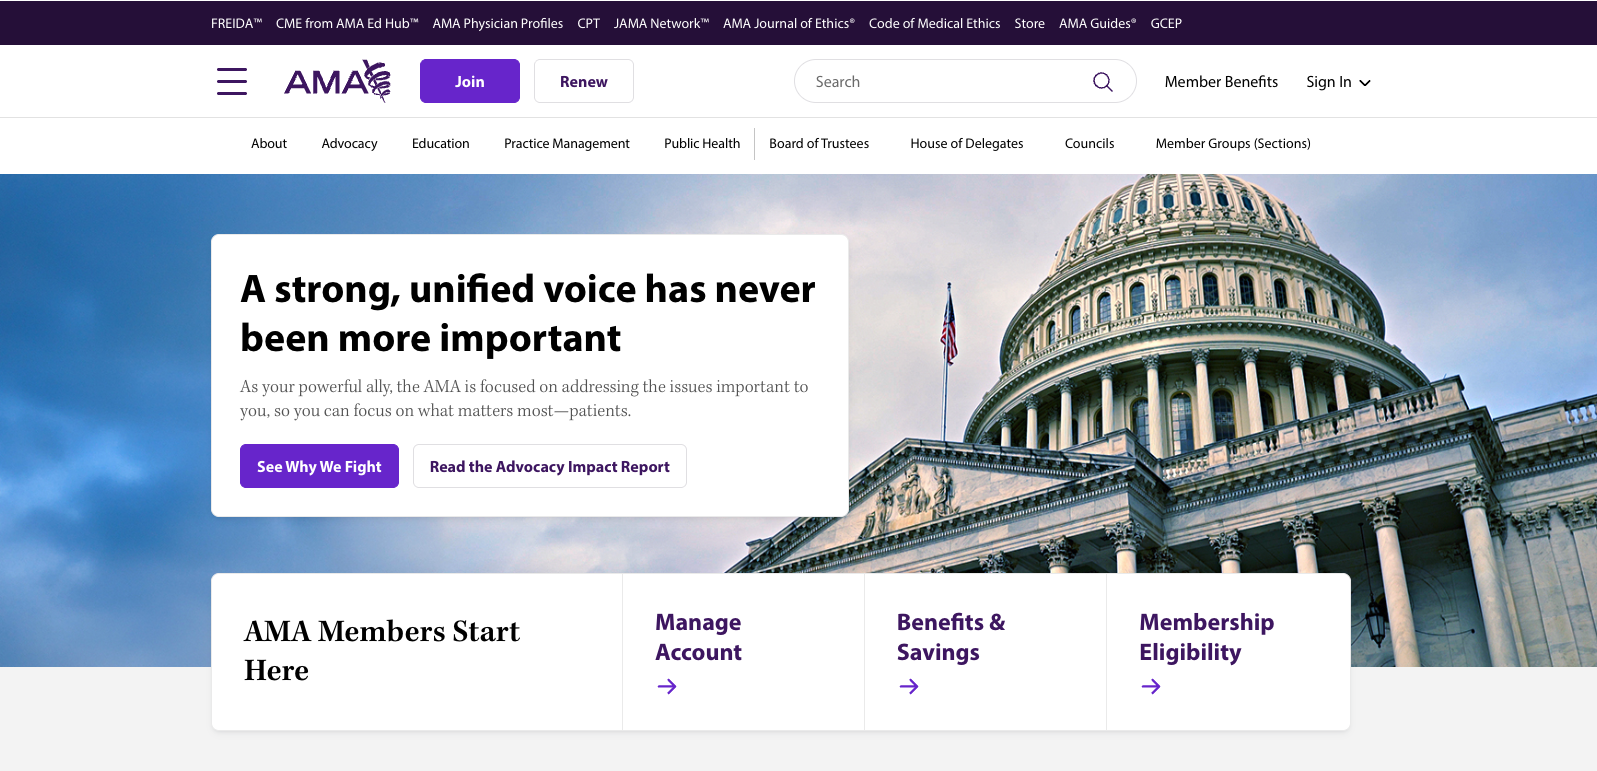Open the Benefits & Savings heading link

point(951,637)
